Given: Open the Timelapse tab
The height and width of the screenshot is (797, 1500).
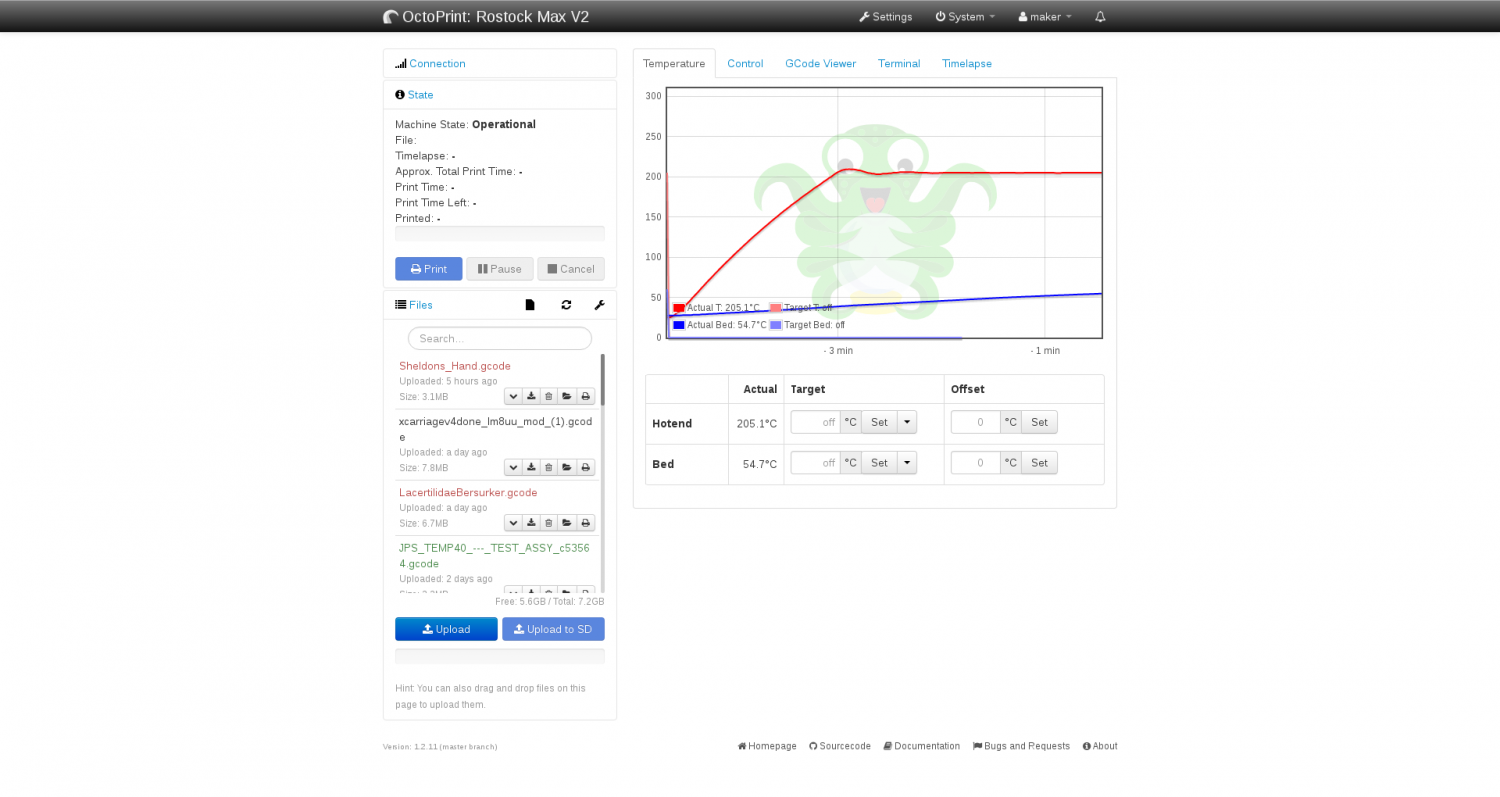Looking at the screenshot, I should point(967,63).
